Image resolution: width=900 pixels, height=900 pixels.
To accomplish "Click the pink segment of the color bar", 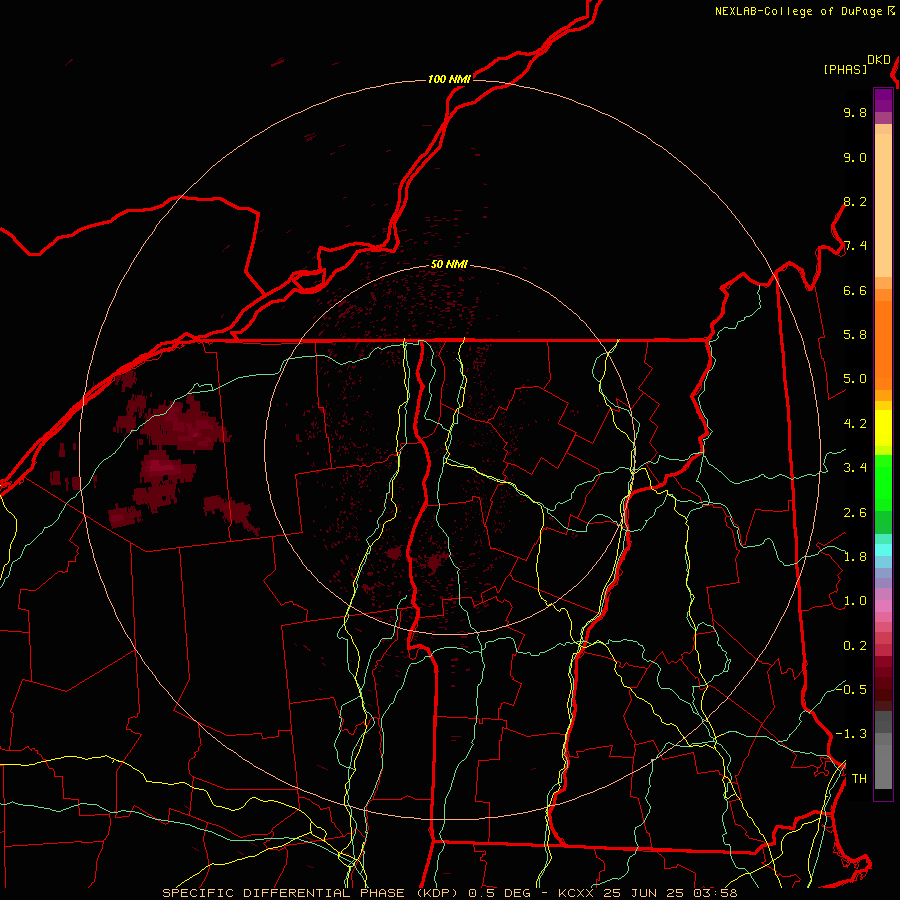I will (883, 606).
